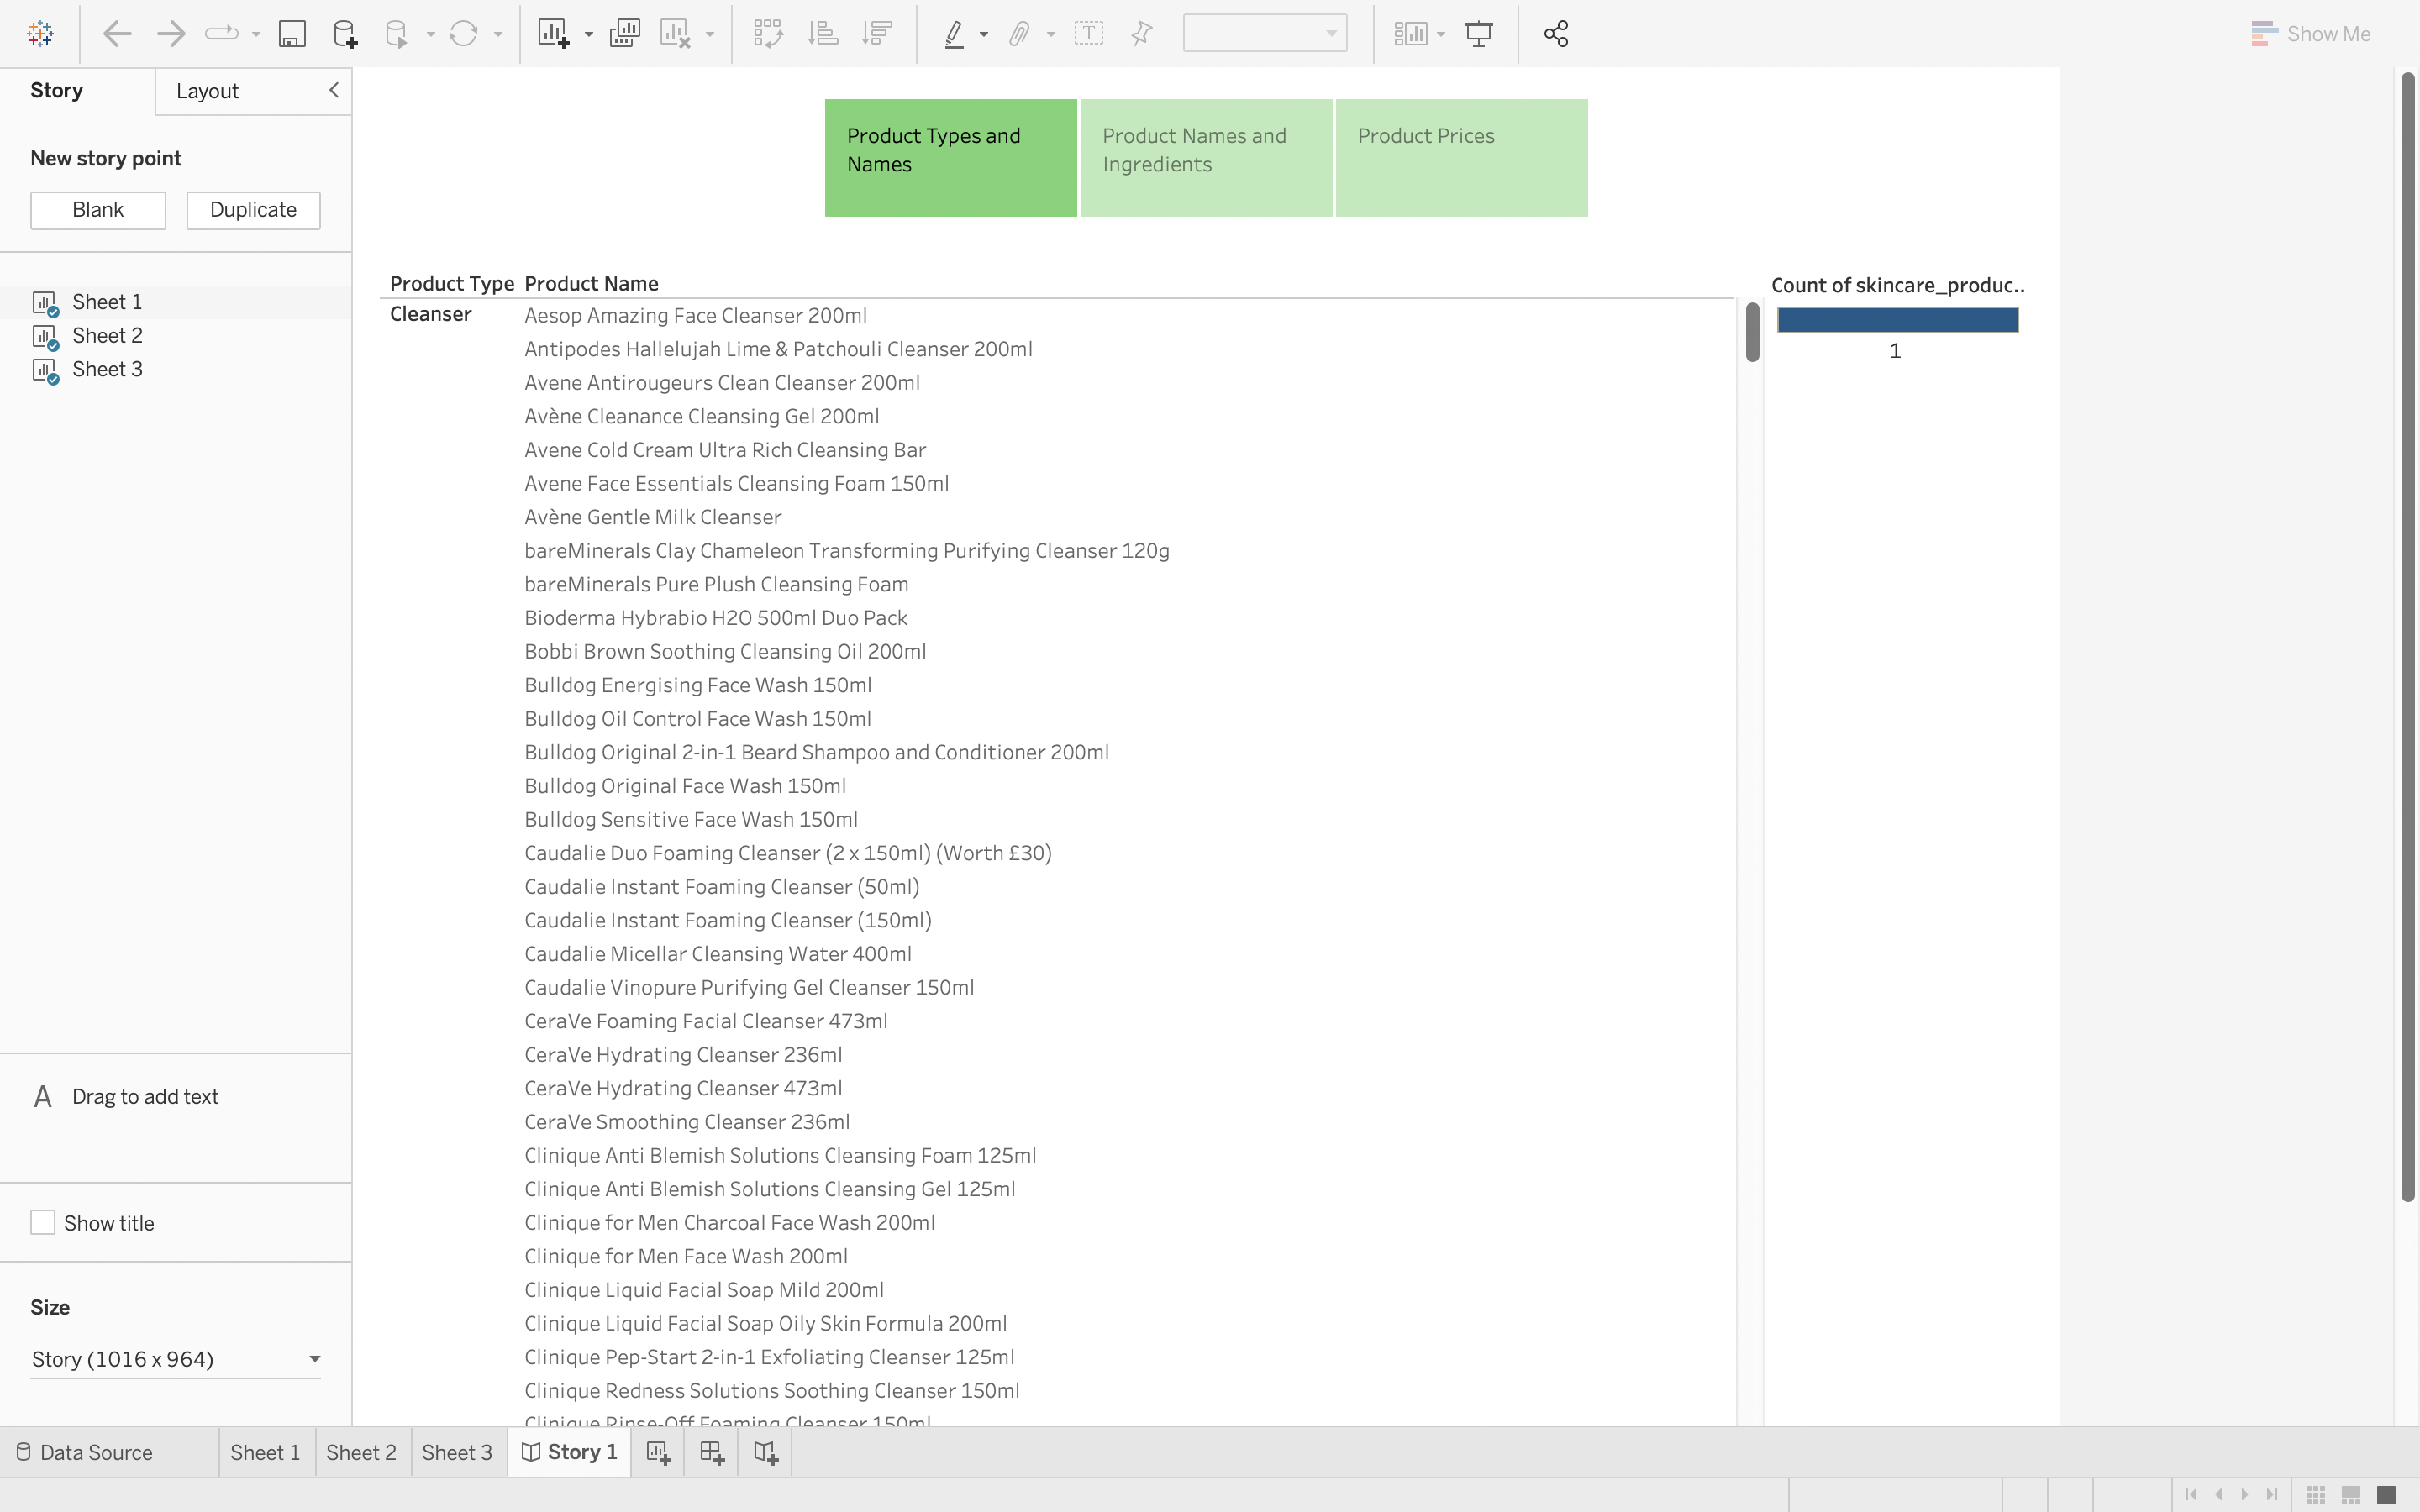
Task: Click the New worksheet tab icon at bottom
Action: 658,1453
